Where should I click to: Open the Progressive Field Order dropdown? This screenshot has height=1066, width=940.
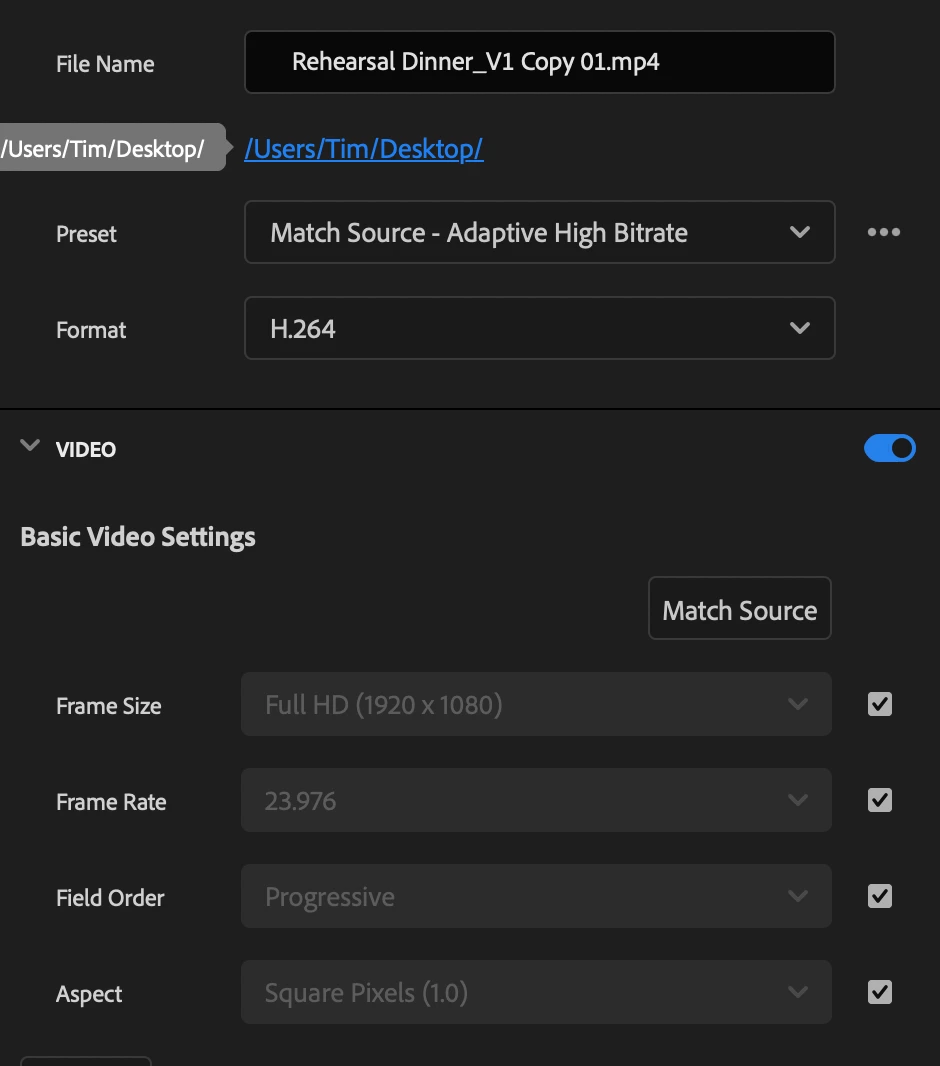coord(536,896)
